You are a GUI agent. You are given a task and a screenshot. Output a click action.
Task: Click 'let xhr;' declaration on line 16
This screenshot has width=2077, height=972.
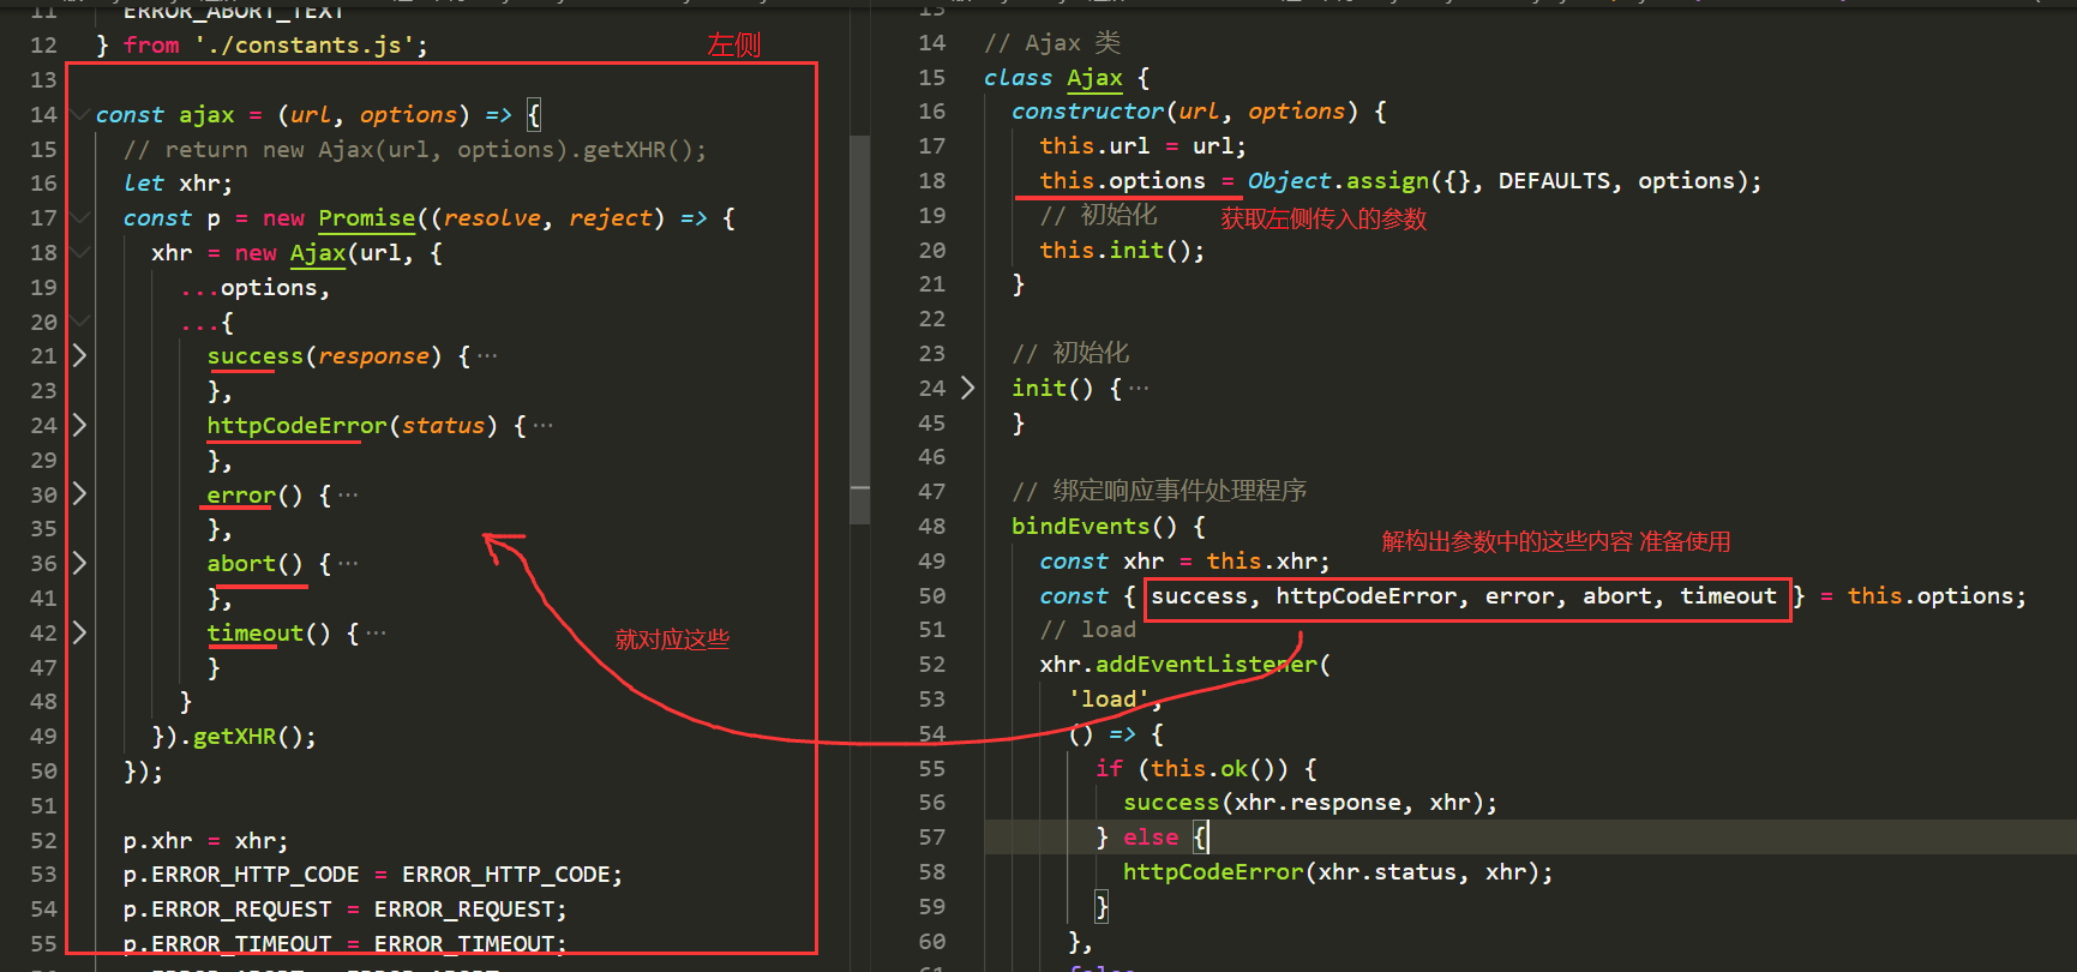click(178, 184)
